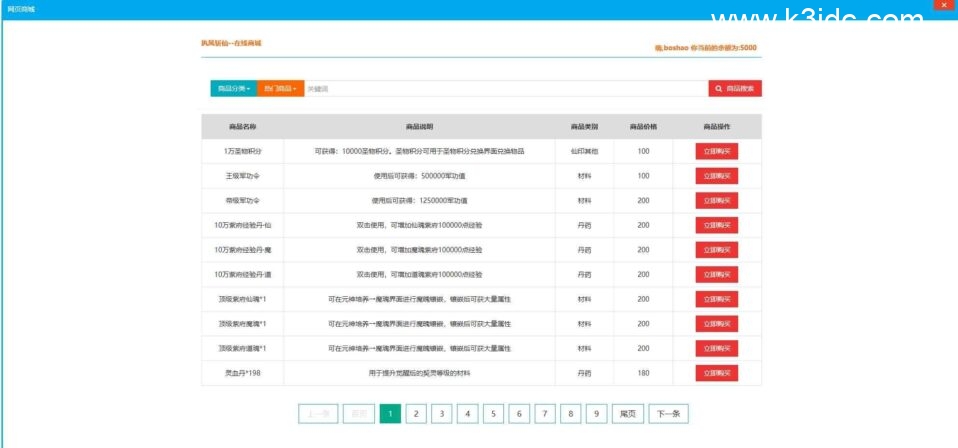Go to page 9 in pagination

coord(596,414)
